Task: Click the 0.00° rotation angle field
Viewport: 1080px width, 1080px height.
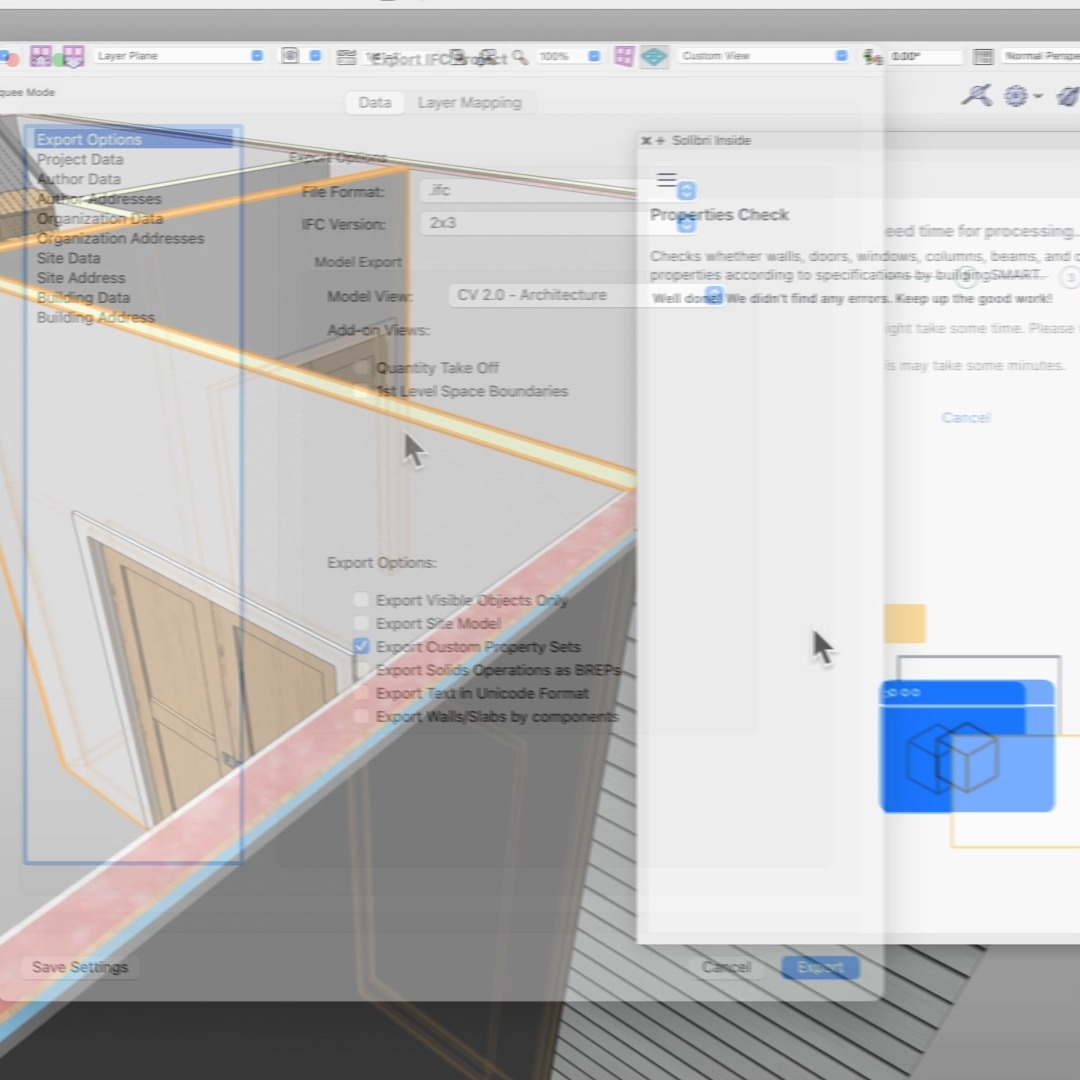Action: pos(925,56)
